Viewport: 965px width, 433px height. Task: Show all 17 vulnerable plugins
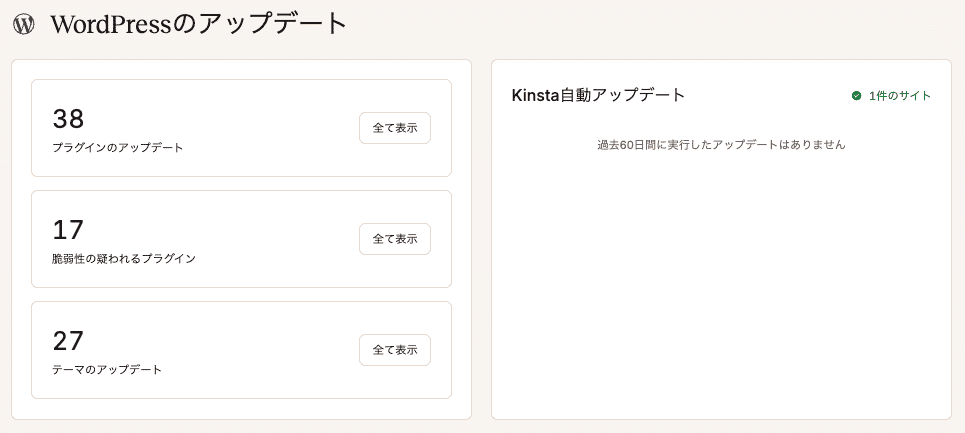click(395, 239)
